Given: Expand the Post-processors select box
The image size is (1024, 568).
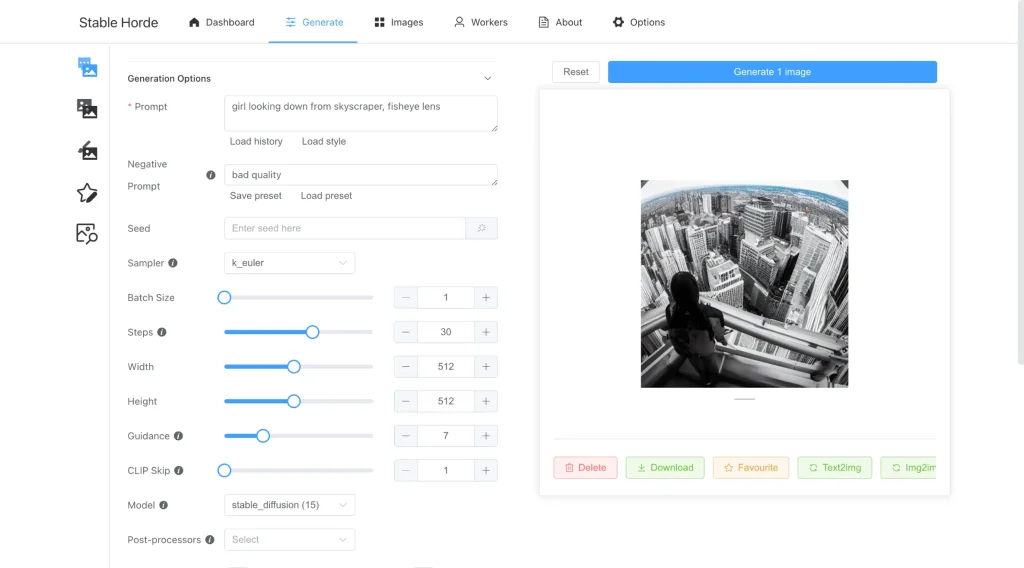Looking at the screenshot, I should (x=289, y=540).
